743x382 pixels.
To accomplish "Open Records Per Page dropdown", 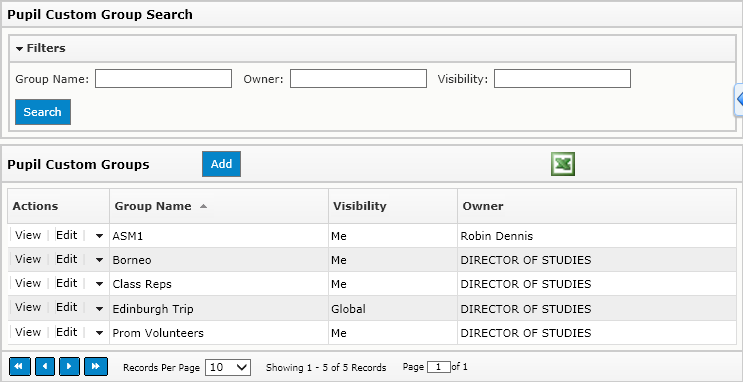I will [x=228, y=367].
